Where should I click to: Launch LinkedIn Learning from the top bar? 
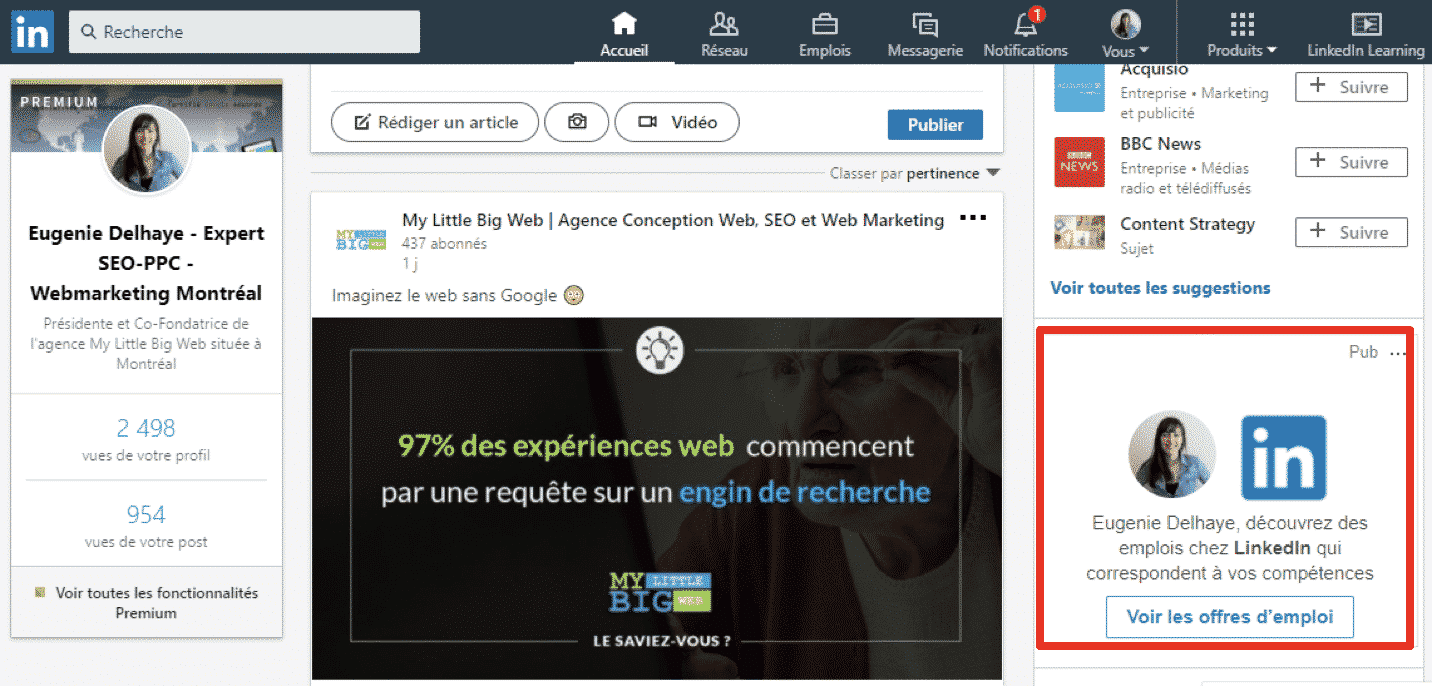pyautogui.click(x=1366, y=31)
